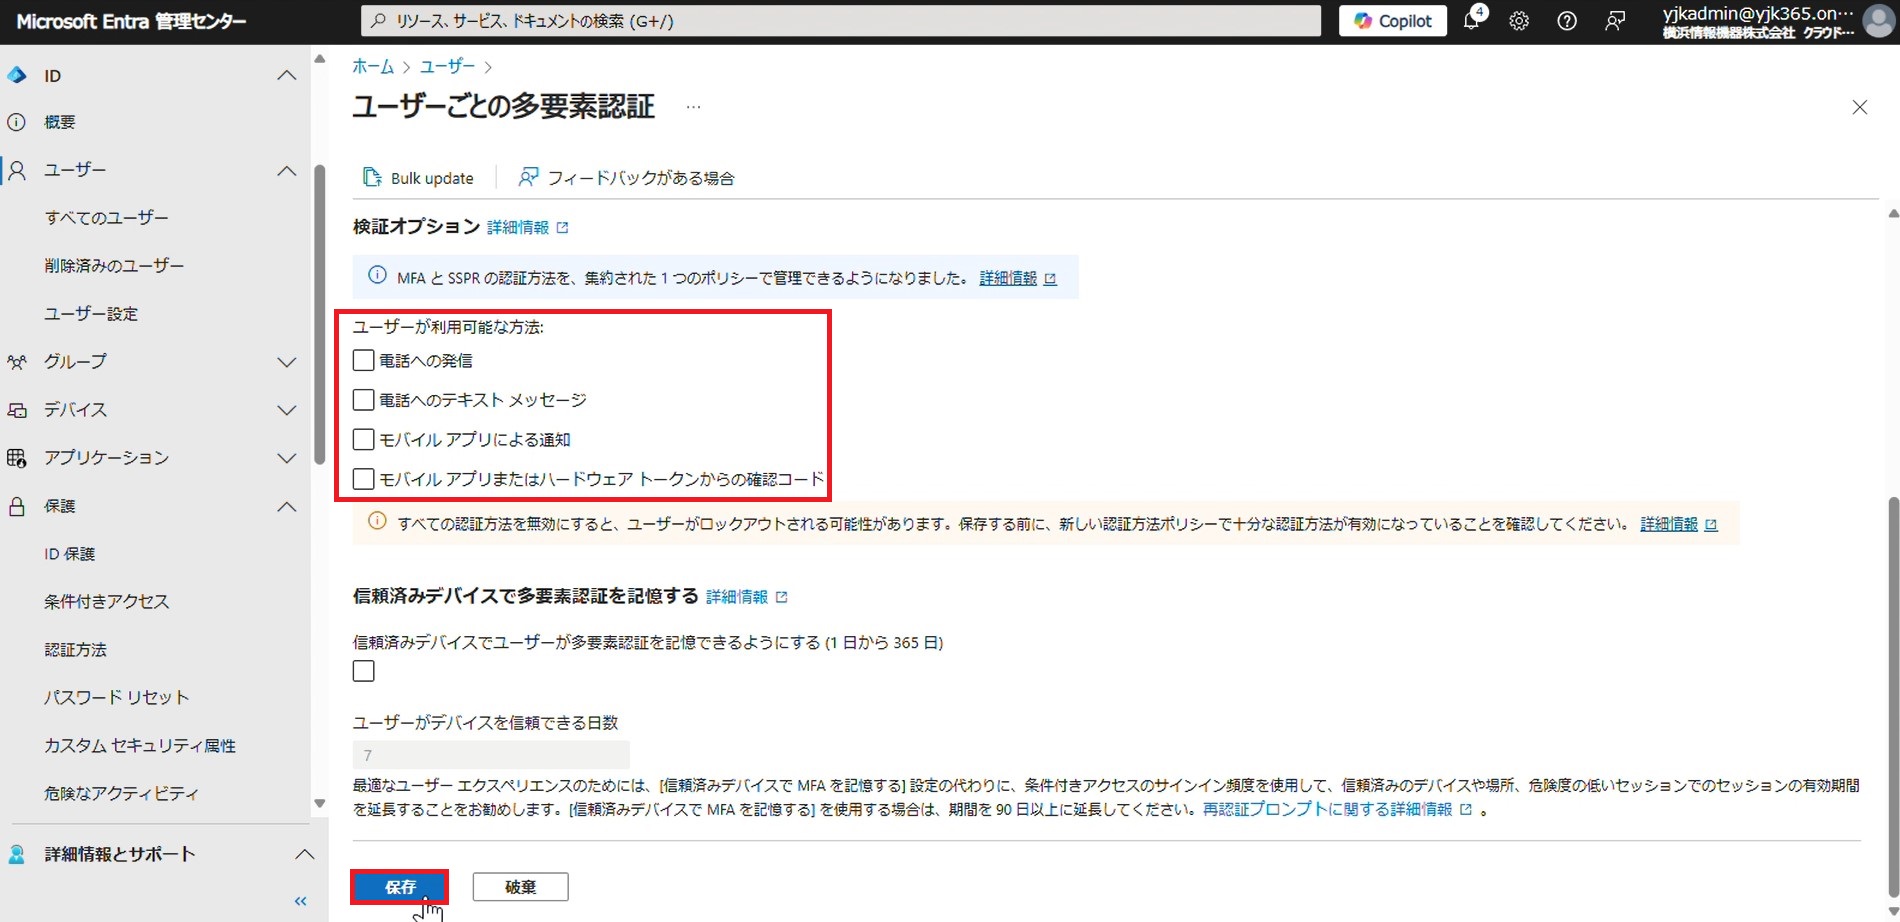Click the 保存 button
Image resolution: width=1900 pixels, height=922 pixels.
pos(400,887)
